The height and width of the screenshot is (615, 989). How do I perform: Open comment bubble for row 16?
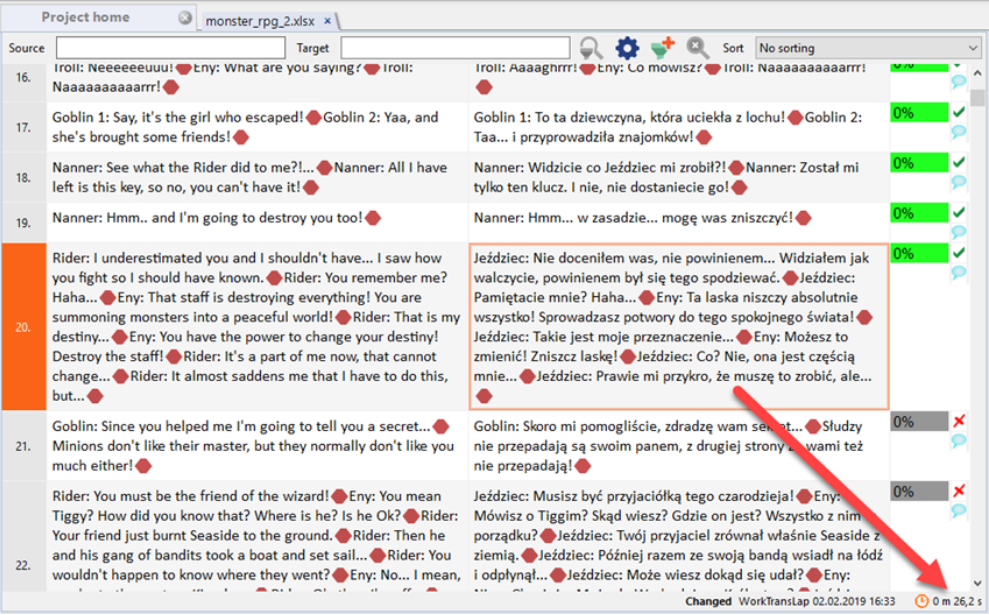click(959, 81)
